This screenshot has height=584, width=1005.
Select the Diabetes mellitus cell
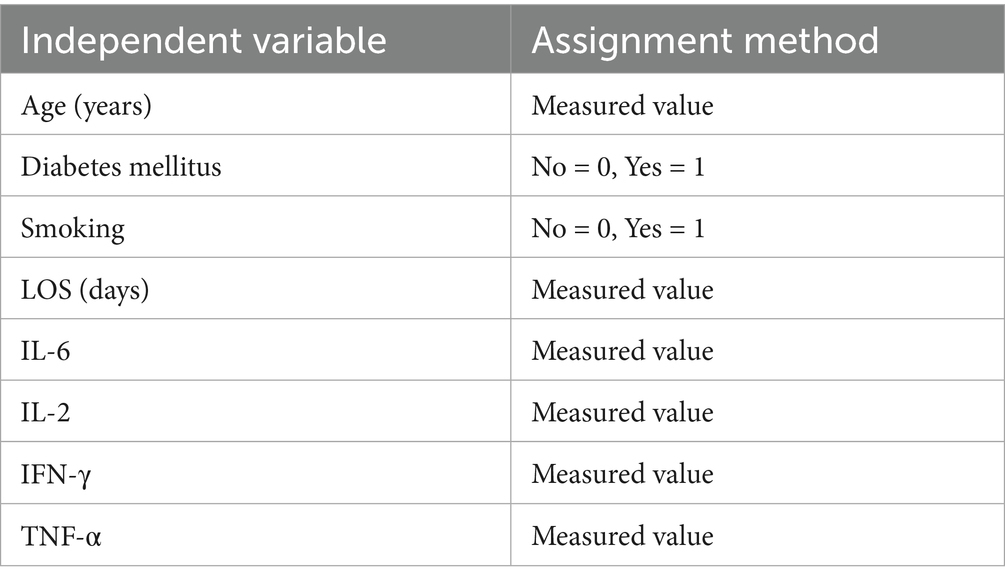[x=121, y=166]
